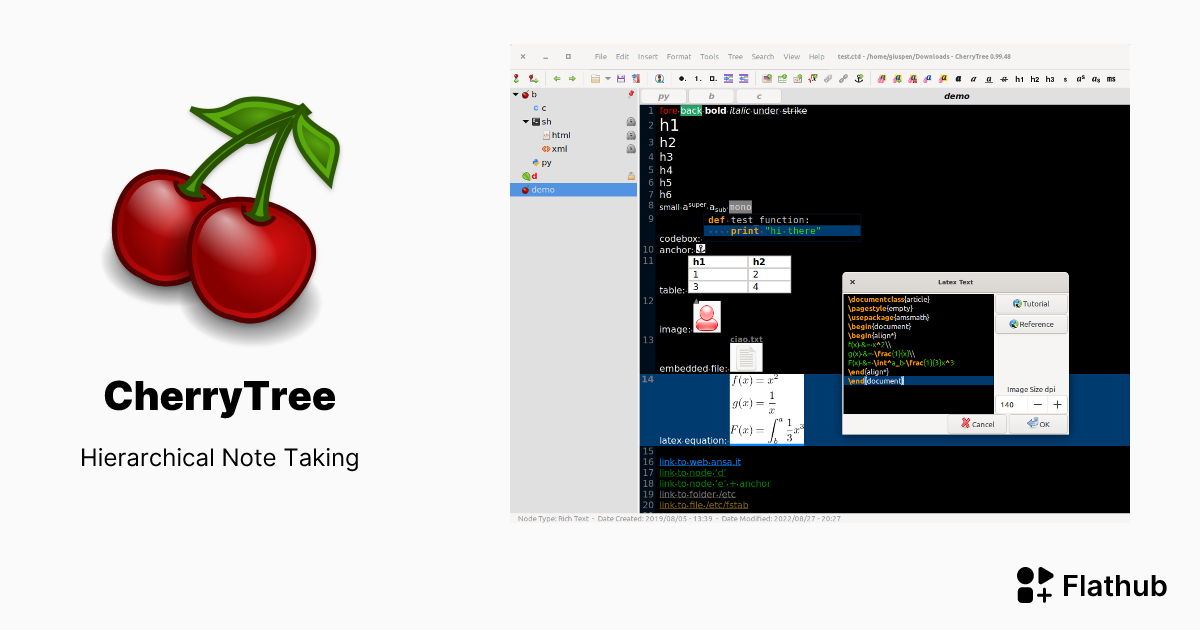Apply h1 heading from the toolbar
The height and width of the screenshot is (630, 1200).
tap(1018, 79)
